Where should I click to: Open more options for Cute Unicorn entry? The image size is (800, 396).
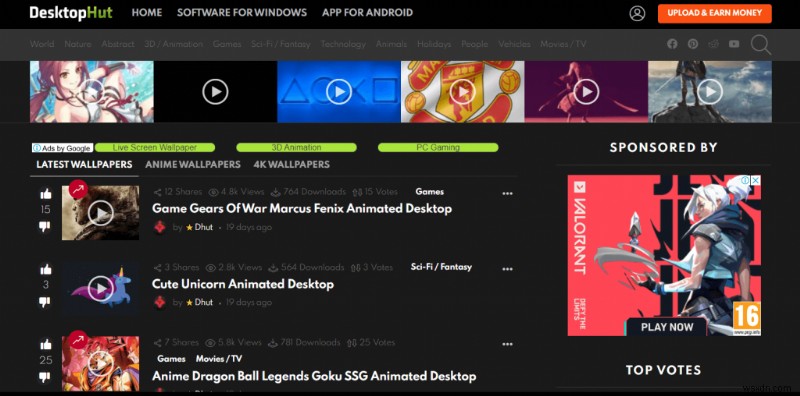(507, 269)
